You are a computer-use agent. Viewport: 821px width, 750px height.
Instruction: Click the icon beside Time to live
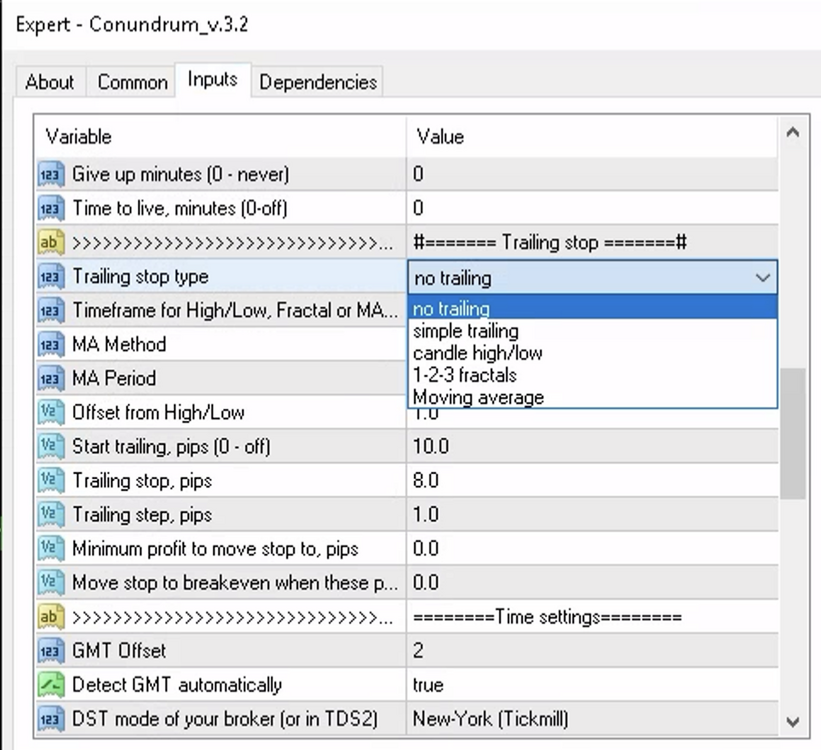[51, 208]
